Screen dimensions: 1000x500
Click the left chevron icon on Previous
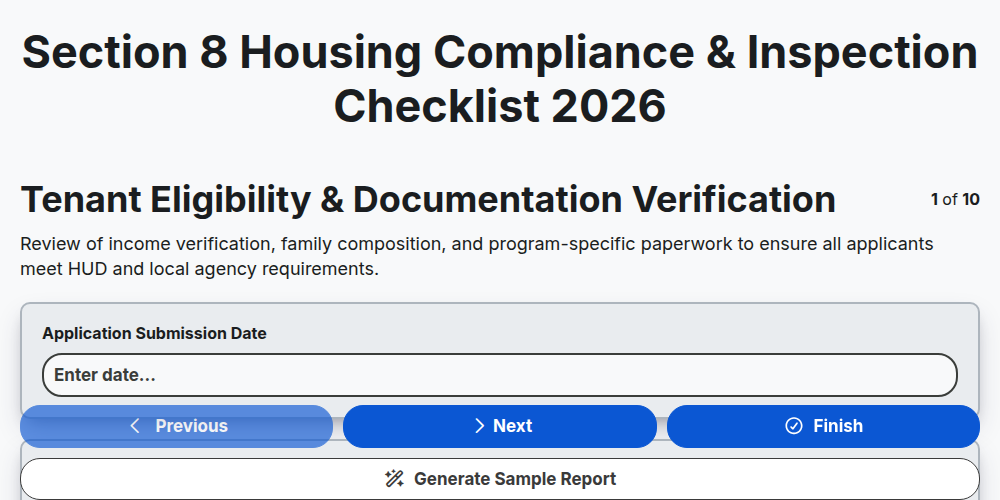pos(135,426)
